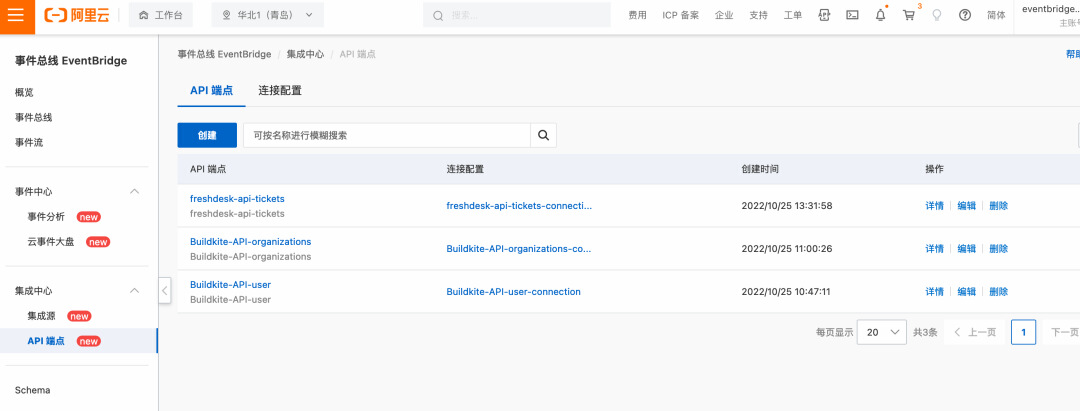Open the 工作台 workbench button
This screenshot has width=1080, height=411.
tap(160, 15)
